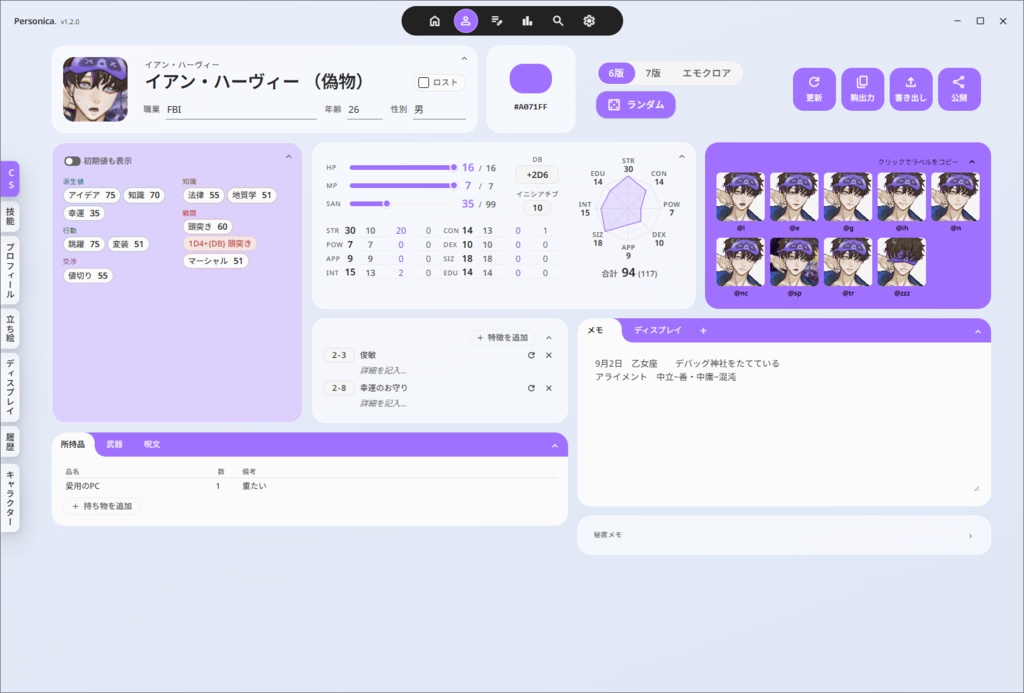The width and height of the screenshot is (1024, 693).
Task: Switch to the ディスプレイ tab in memo panel
Action: pyautogui.click(x=658, y=330)
